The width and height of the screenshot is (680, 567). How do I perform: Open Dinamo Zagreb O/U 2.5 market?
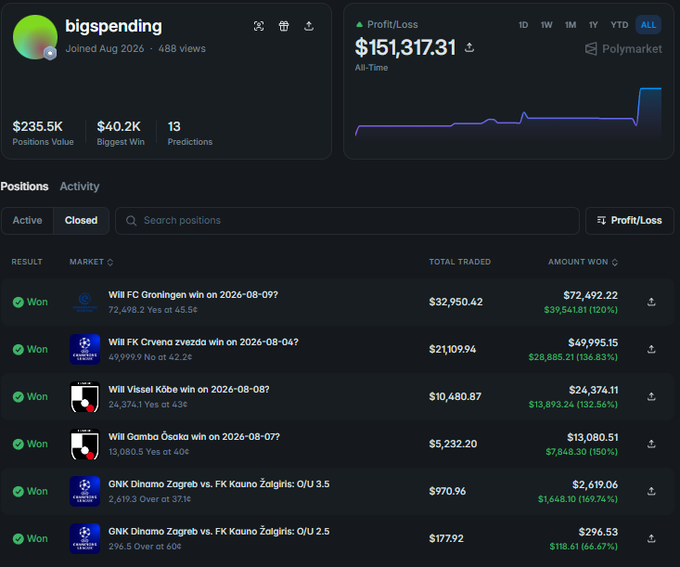click(219, 531)
